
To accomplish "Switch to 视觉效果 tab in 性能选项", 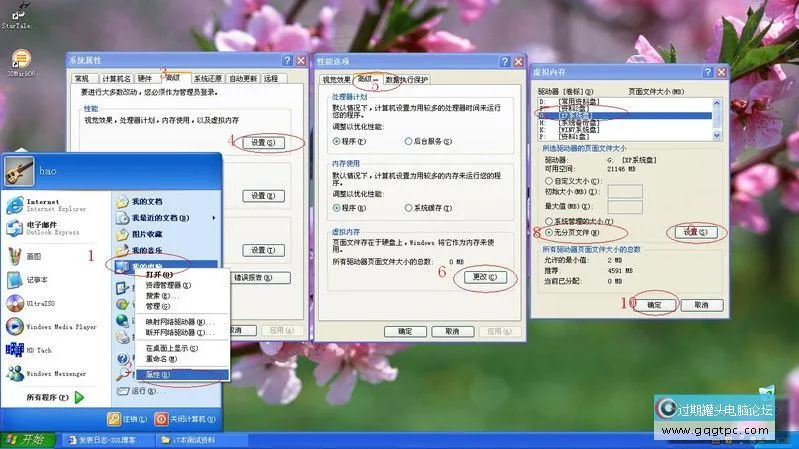I will click(x=336, y=80).
